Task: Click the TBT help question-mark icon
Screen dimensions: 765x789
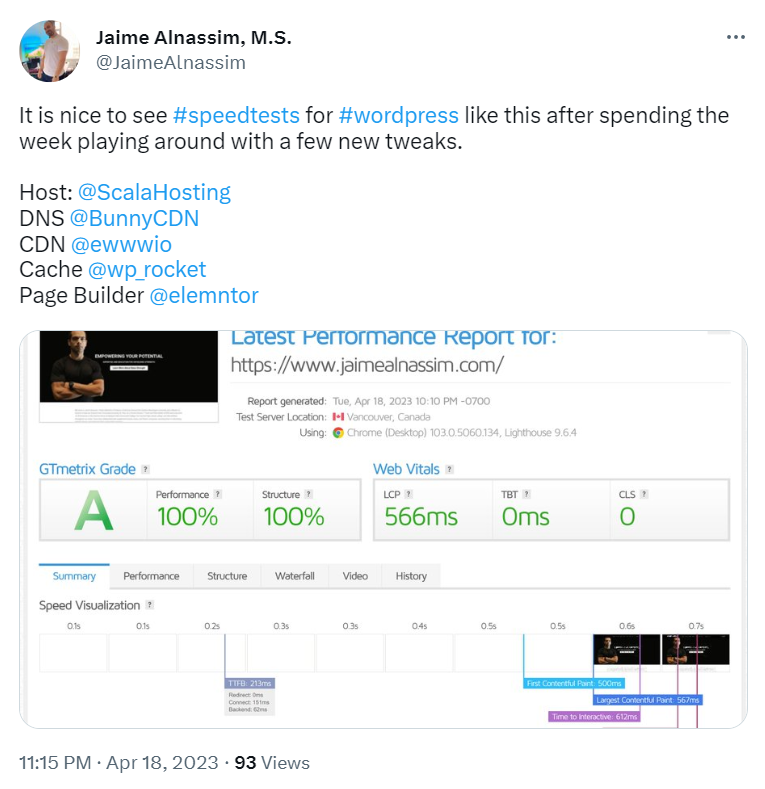Action: 526,494
